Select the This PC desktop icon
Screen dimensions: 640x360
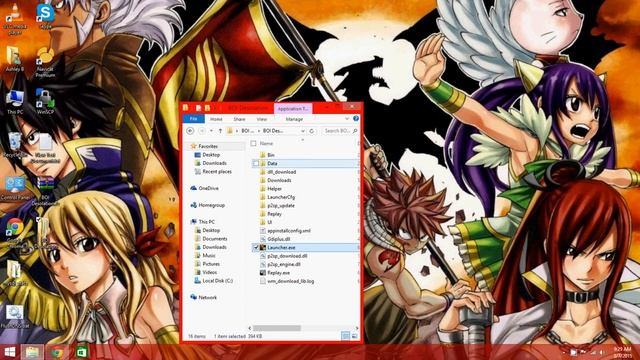click(x=15, y=102)
